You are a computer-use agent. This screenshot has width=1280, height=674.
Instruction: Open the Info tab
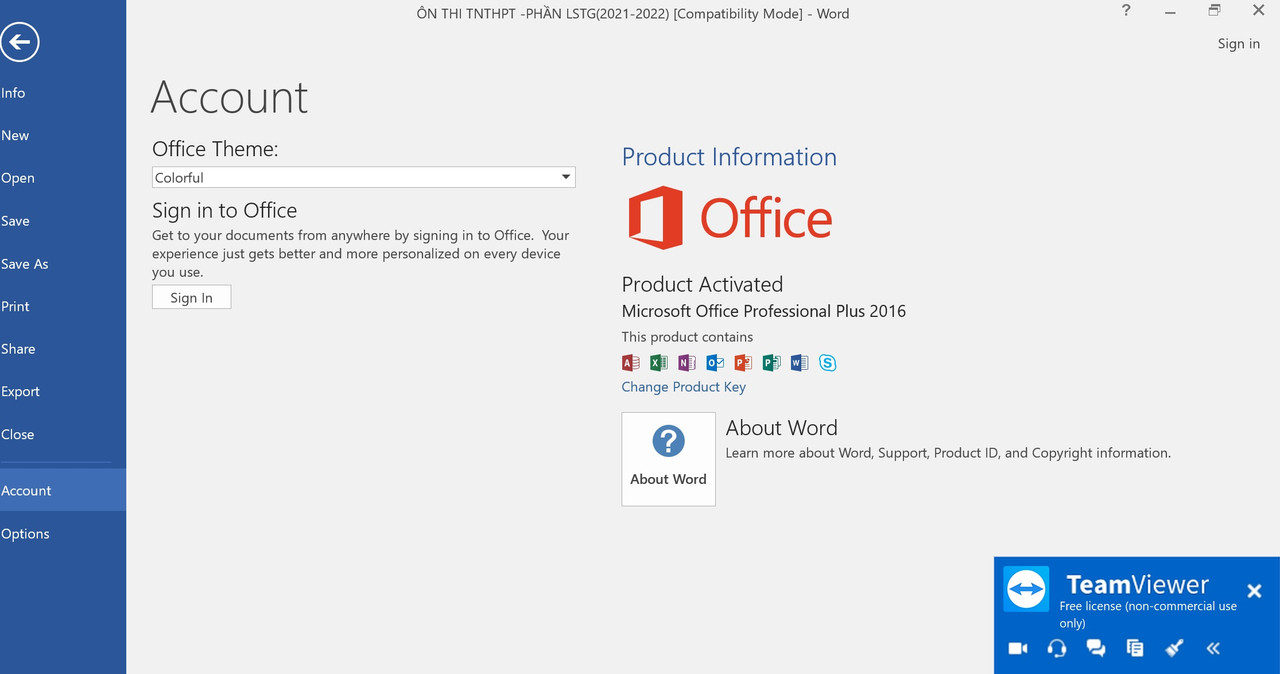click(x=63, y=93)
